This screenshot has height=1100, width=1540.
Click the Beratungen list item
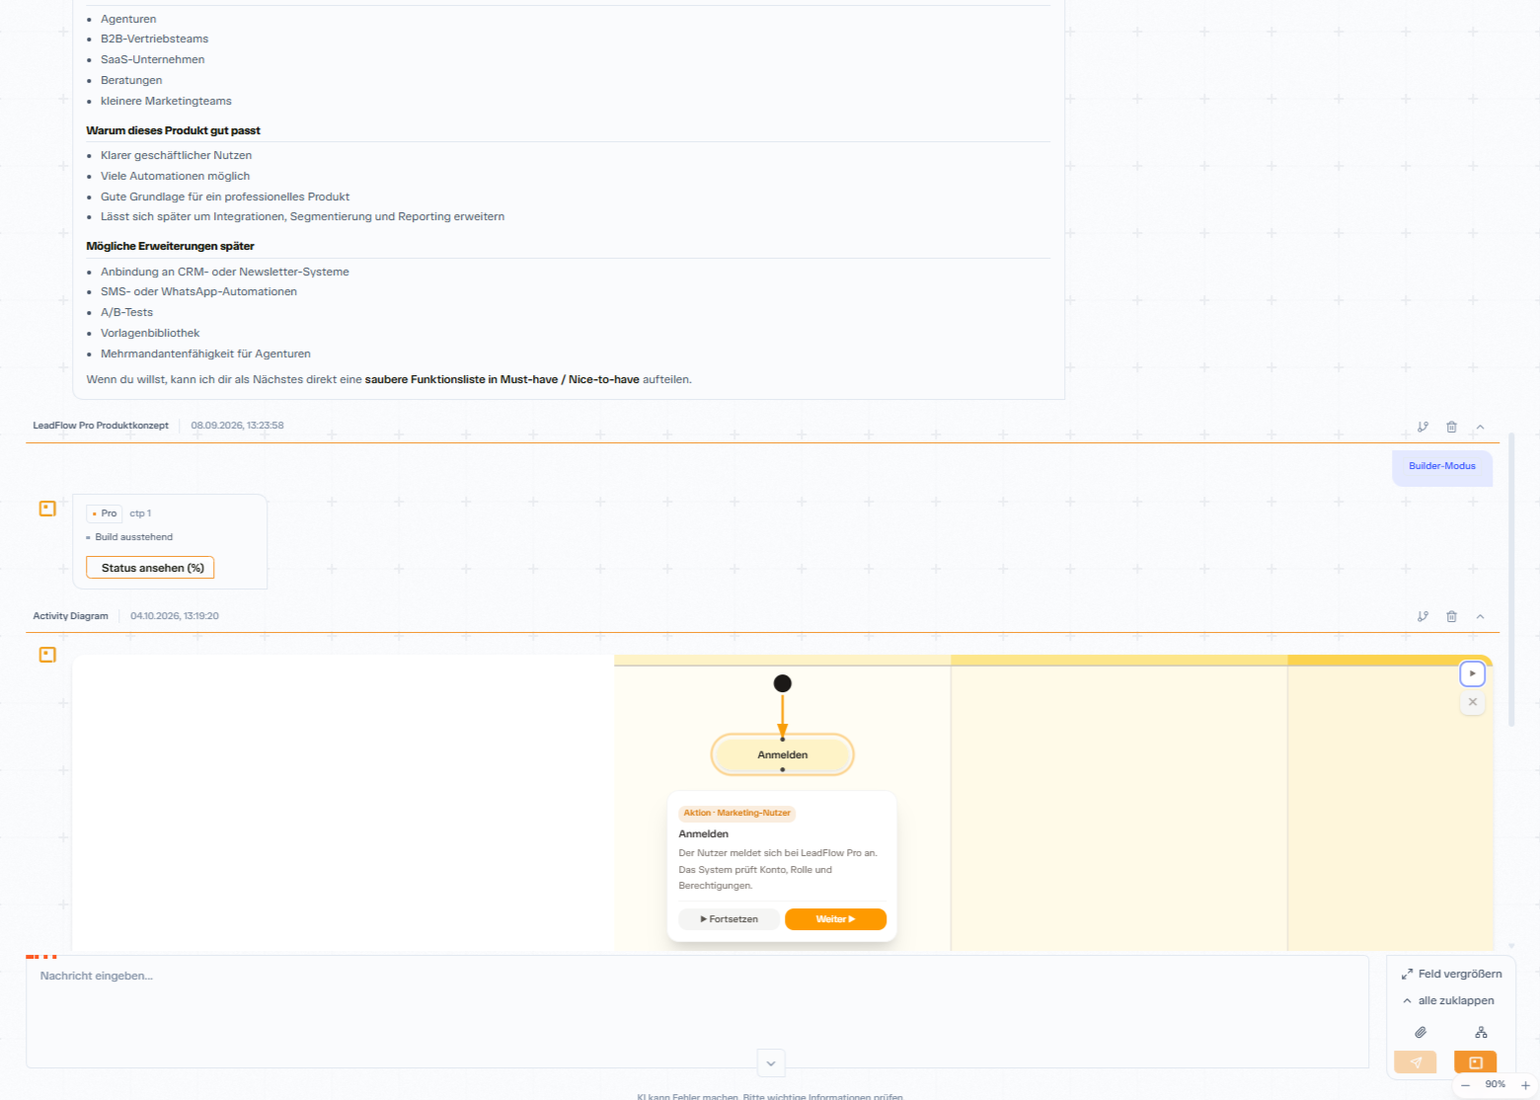[x=131, y=81]
